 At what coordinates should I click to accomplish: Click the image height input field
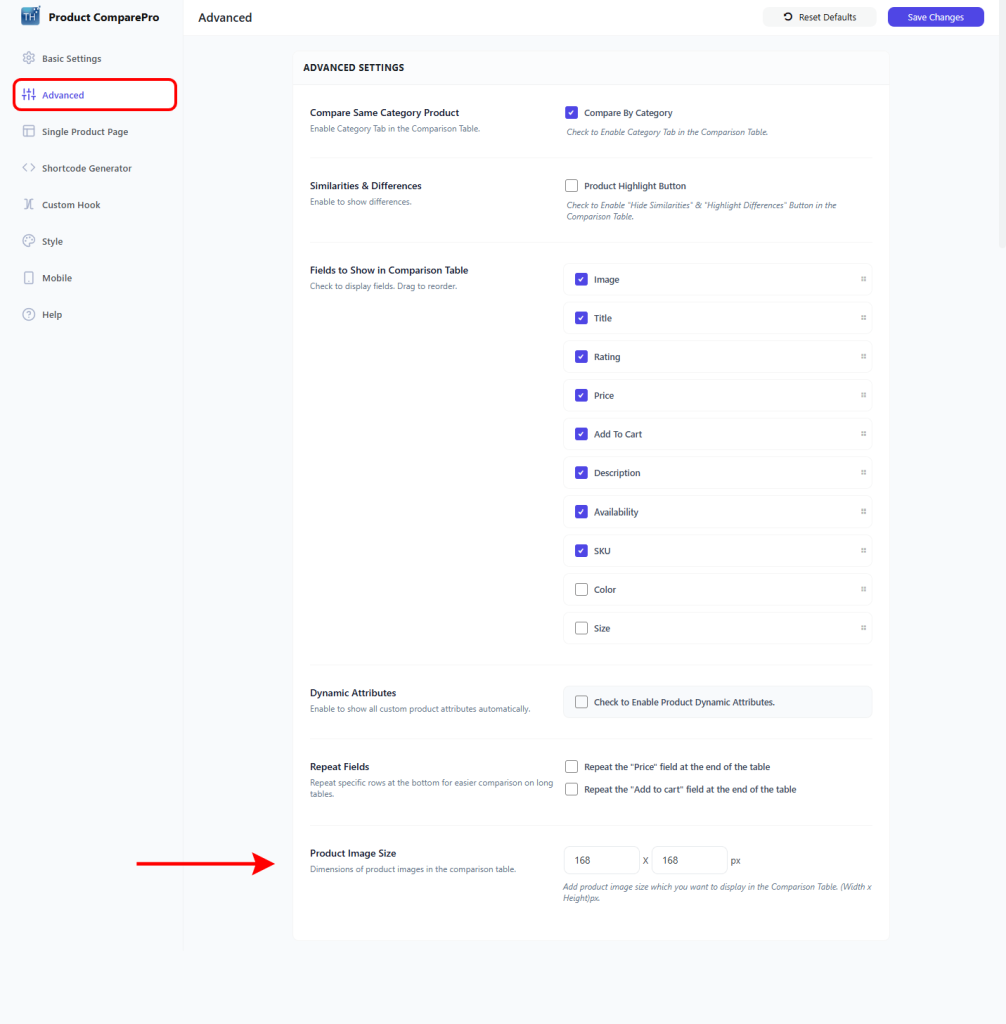tap(689, 860)
